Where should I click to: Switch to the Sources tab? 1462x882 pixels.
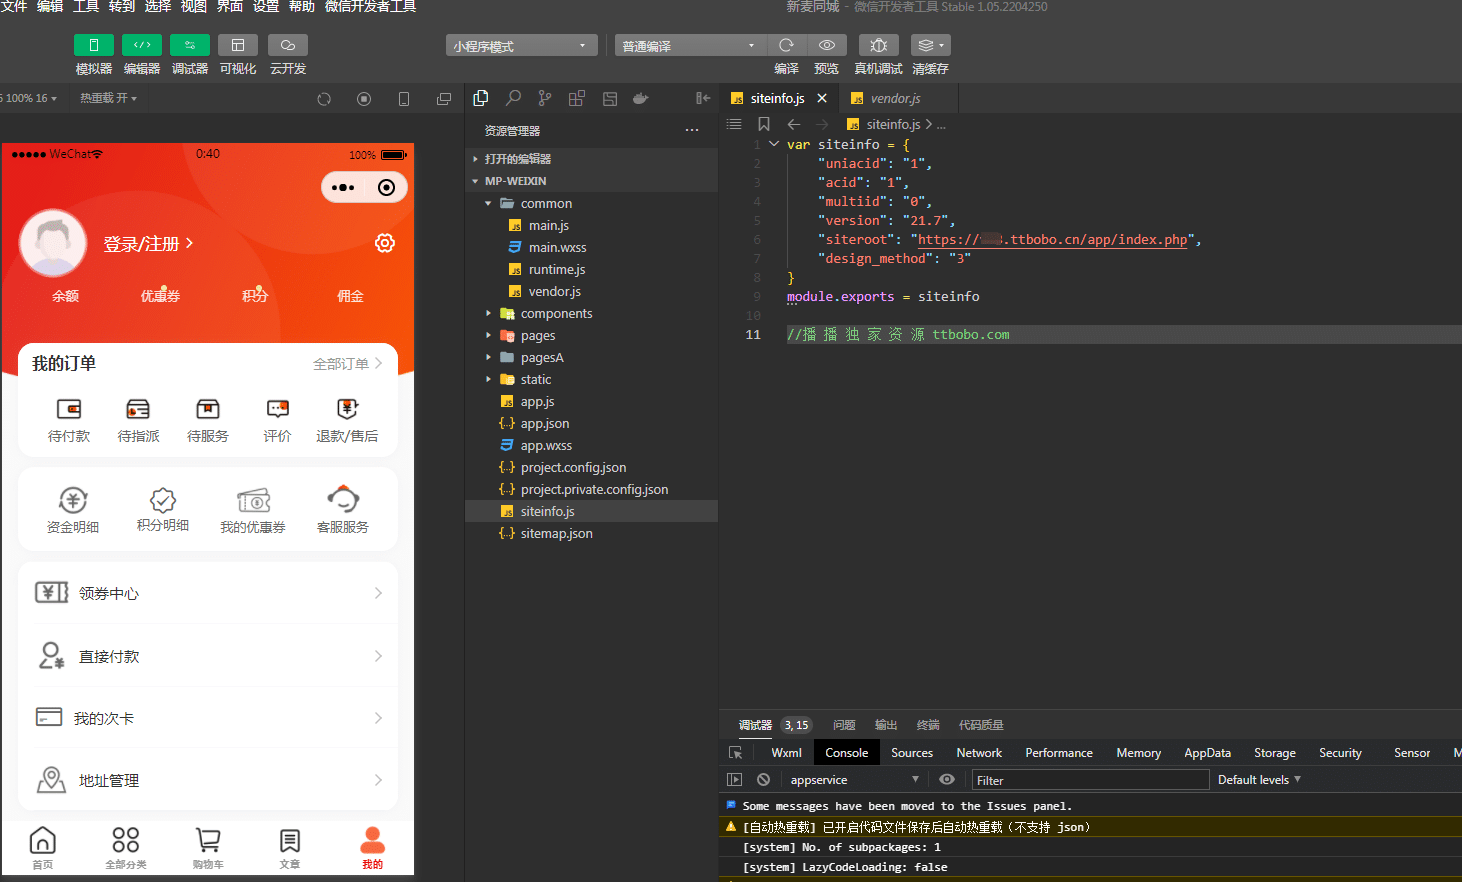[912, 753]
